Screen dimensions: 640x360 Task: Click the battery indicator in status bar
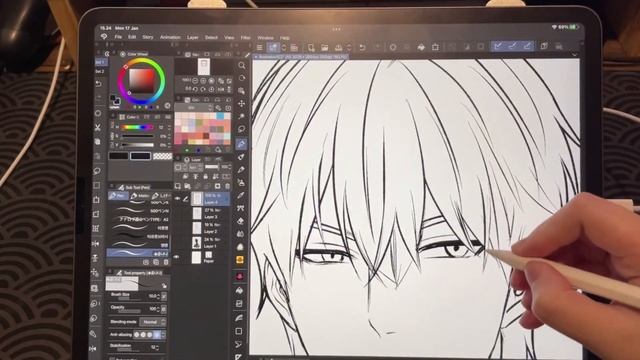coord(574,27)
